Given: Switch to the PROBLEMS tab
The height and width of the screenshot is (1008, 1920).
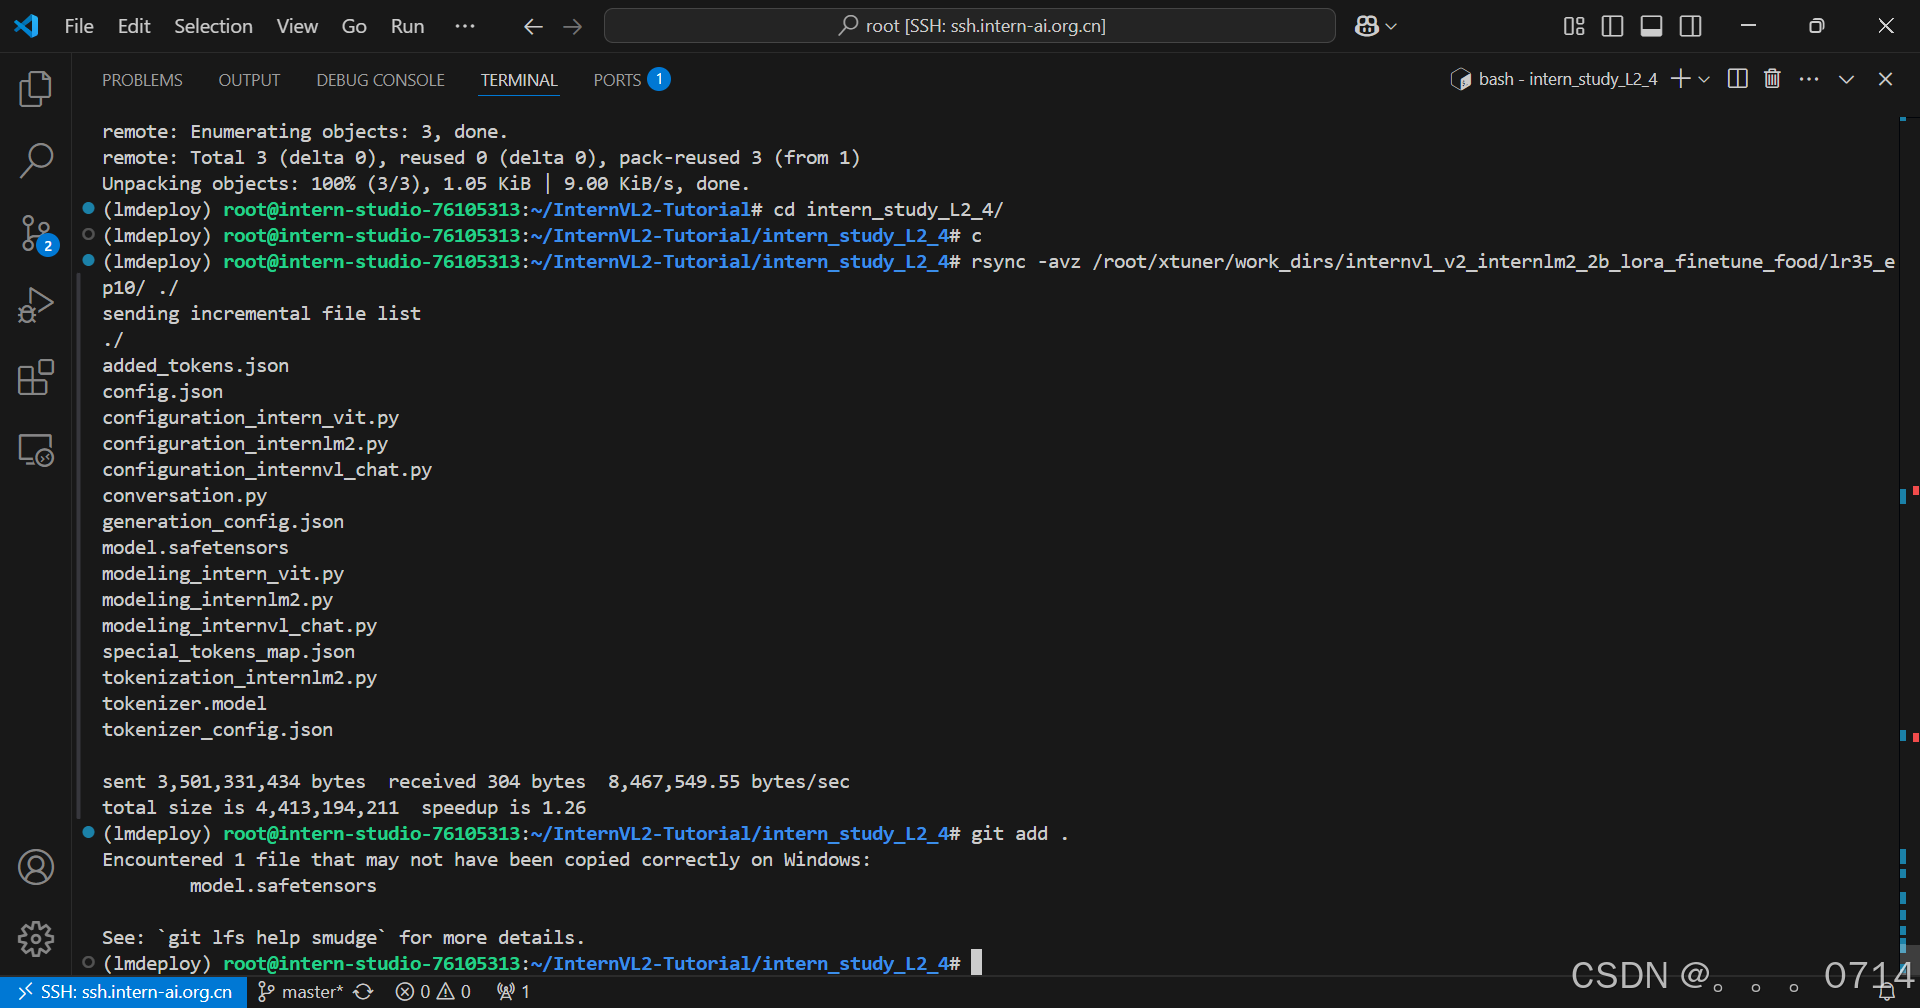Looking at the screenshot, I should pyautogui.click(x=142, y=80).
